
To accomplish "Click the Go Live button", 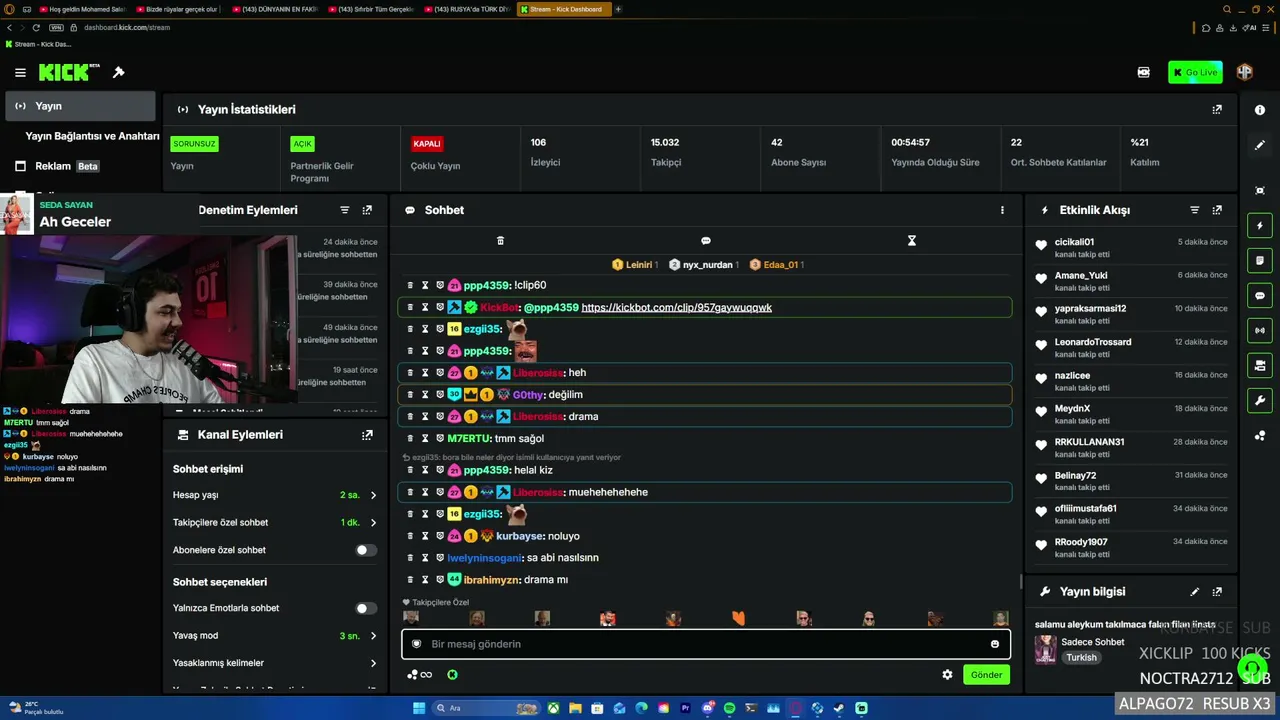I will click(x=1195, y=72).
